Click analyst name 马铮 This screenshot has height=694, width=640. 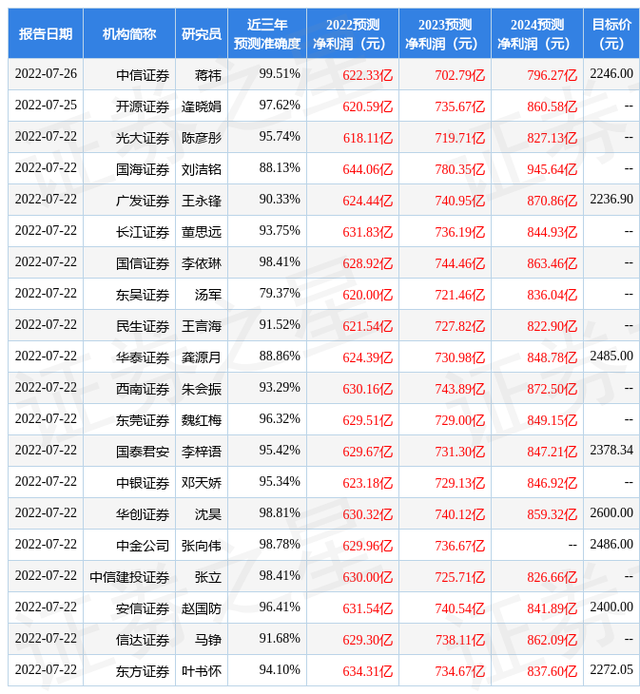click(208, 640)
